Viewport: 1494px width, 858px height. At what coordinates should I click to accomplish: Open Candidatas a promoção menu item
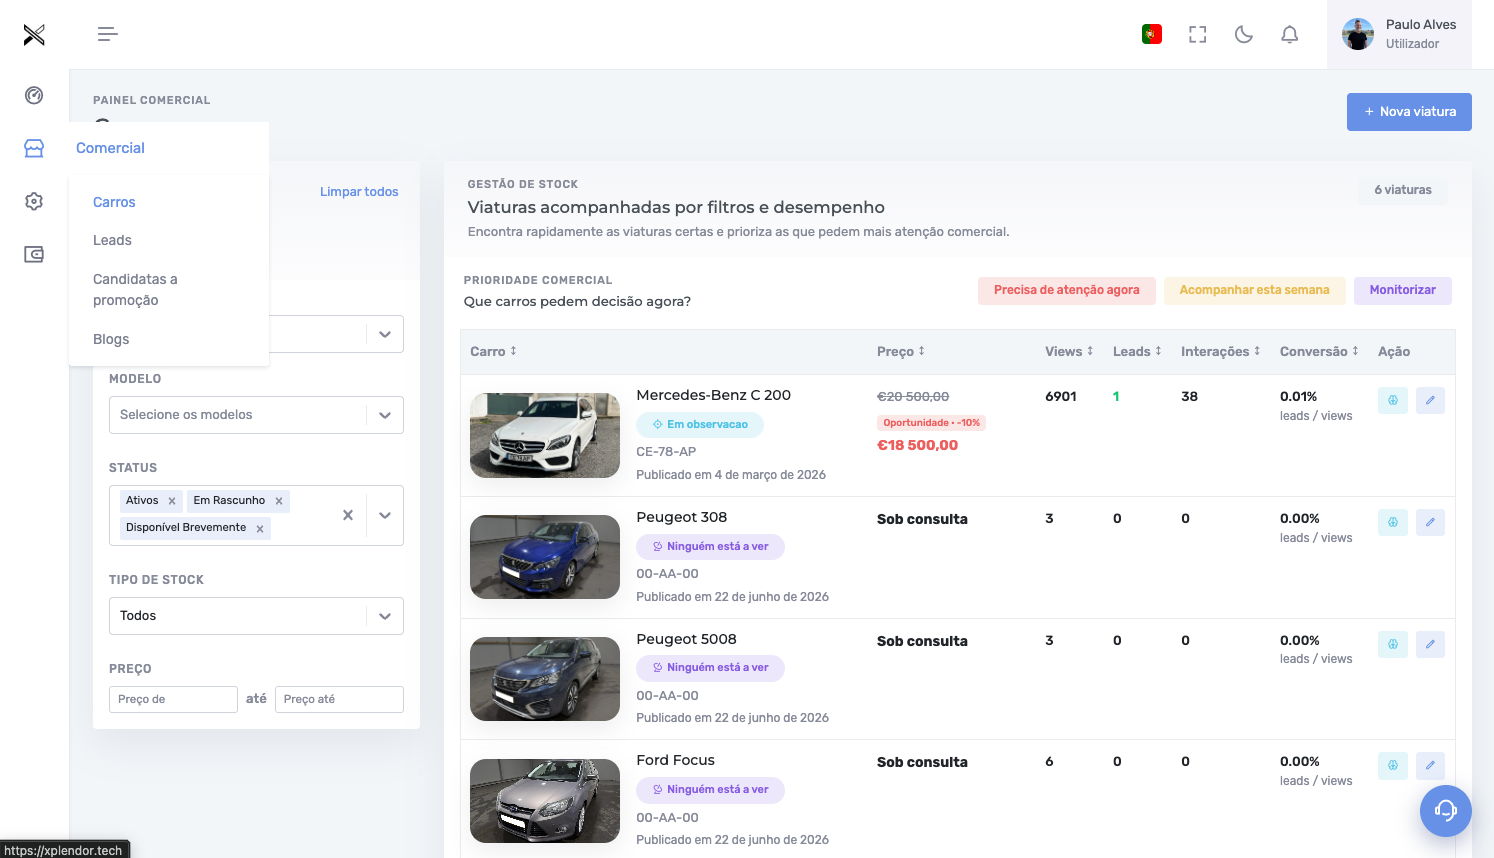pyautogui.click(x=135, y=289)
